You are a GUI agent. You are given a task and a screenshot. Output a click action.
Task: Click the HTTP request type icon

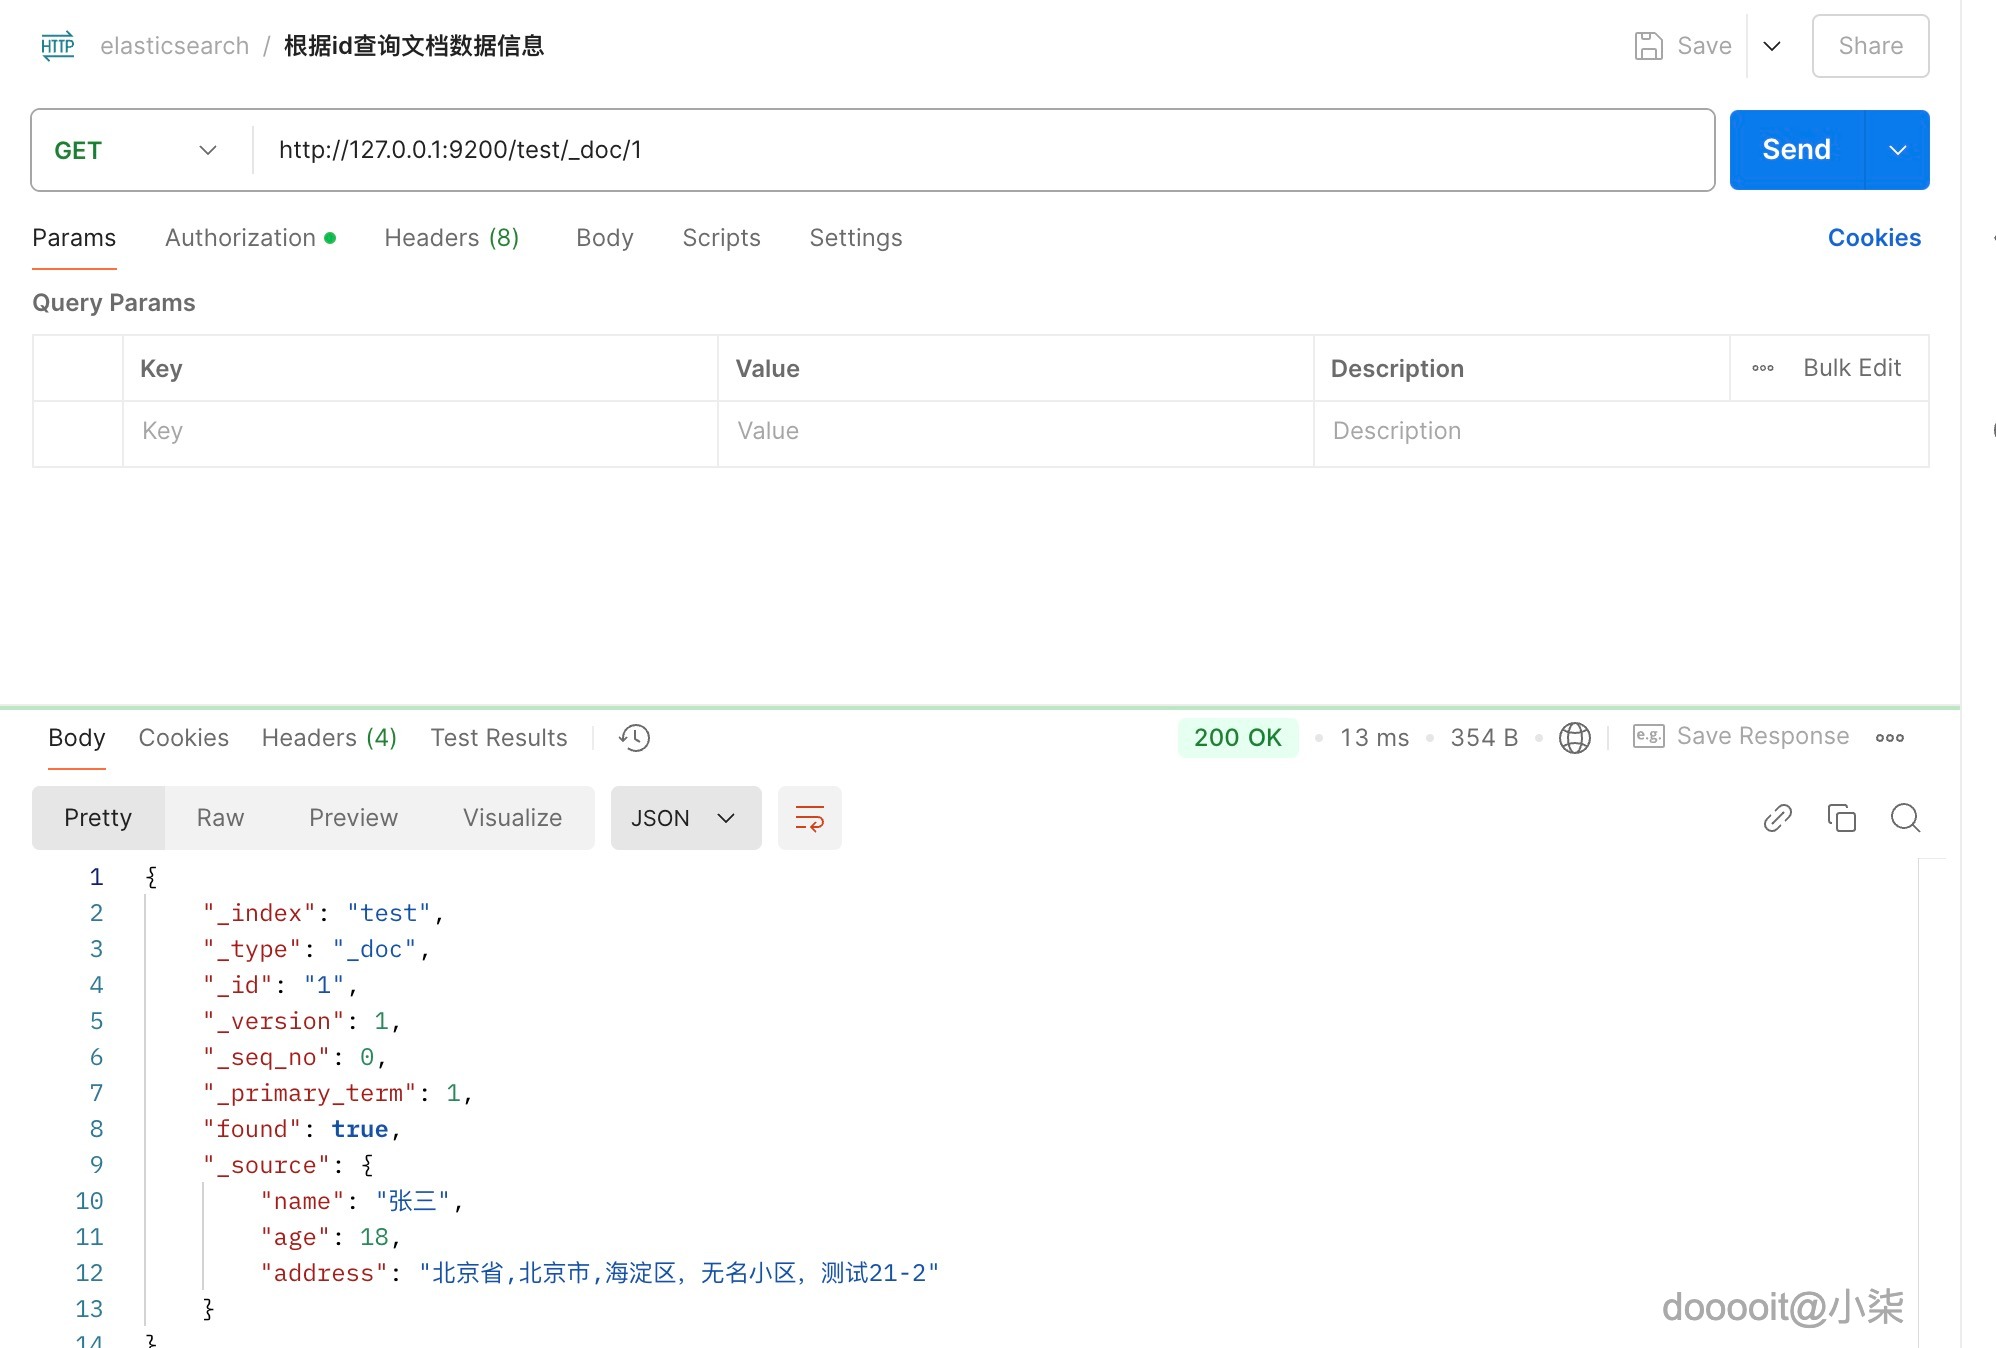tap(58, 46)
